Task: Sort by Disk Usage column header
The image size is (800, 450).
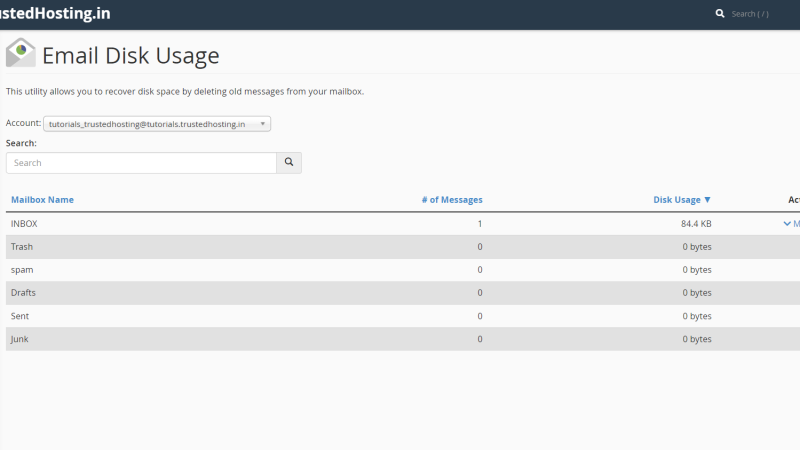Action: (x=677, y=199)
